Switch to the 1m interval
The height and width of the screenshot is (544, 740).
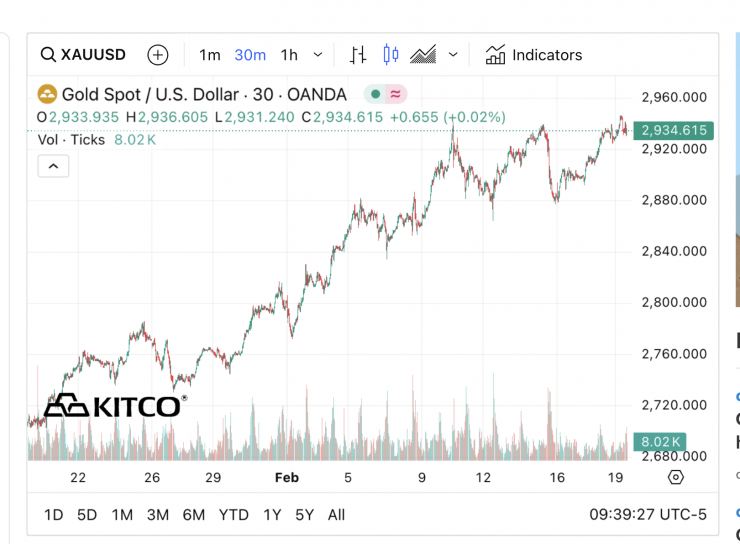coord(209,55)
